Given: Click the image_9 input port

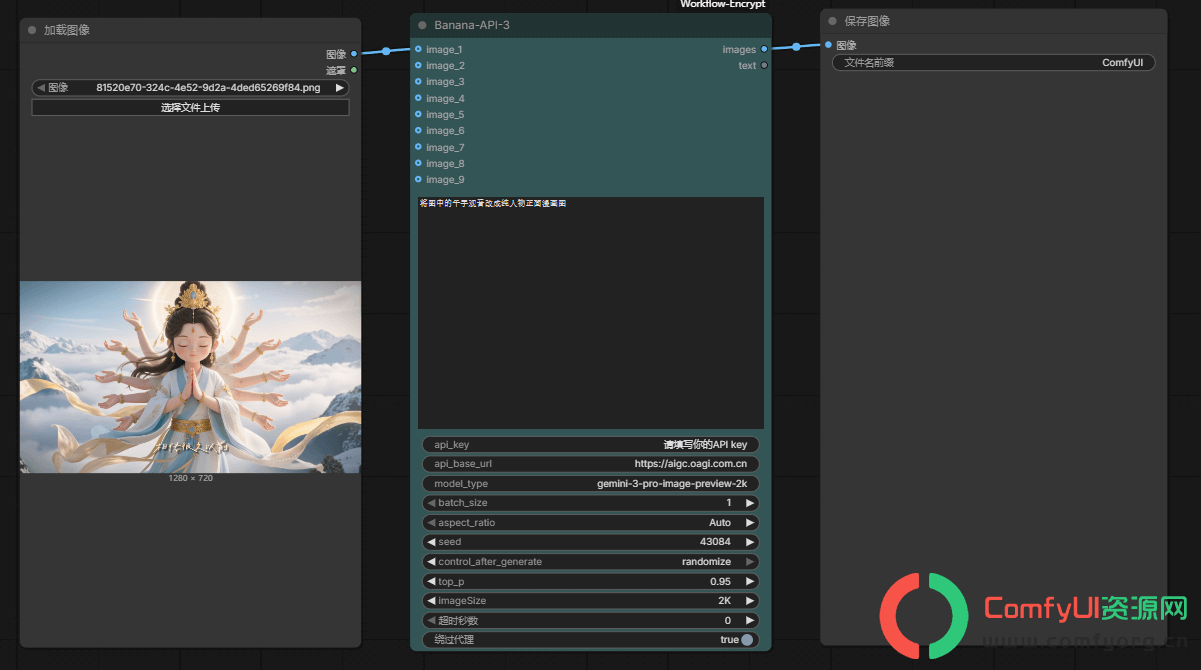Looking at the screenshot, I should [x=418, y=179].
